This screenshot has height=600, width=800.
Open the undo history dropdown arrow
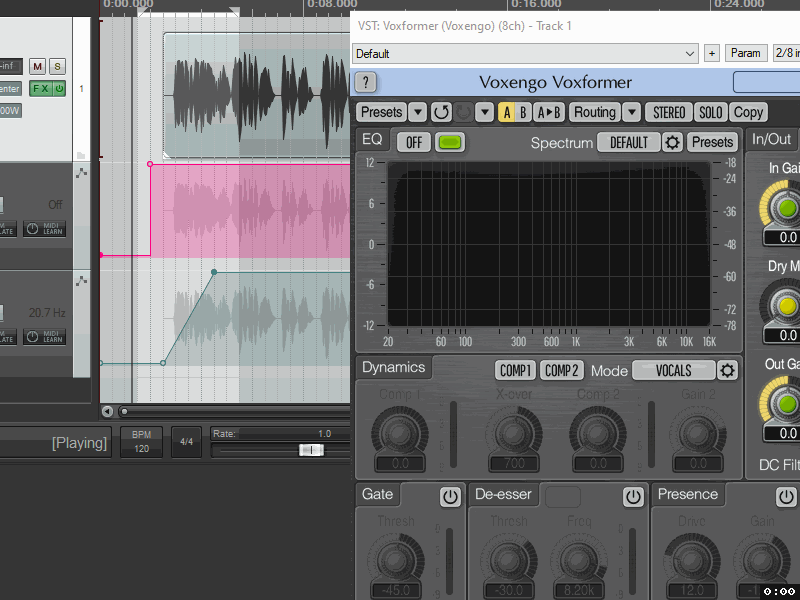[x=485, y=112]
